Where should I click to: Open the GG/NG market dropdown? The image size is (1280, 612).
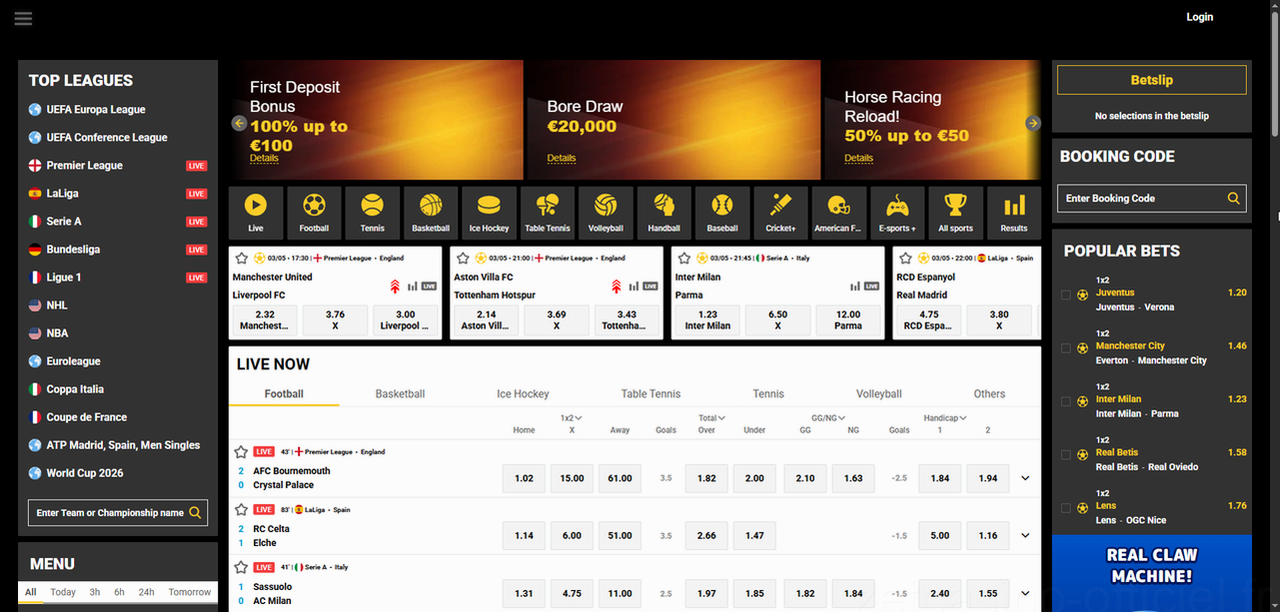pyautogui.click(x=828, y=417)
